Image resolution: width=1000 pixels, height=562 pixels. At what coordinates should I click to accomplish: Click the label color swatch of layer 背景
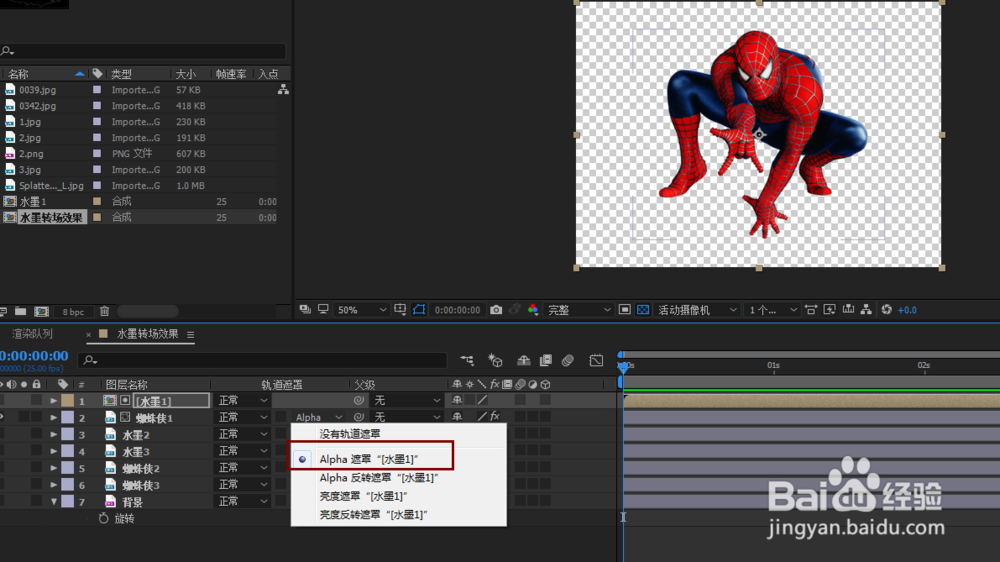68,501
